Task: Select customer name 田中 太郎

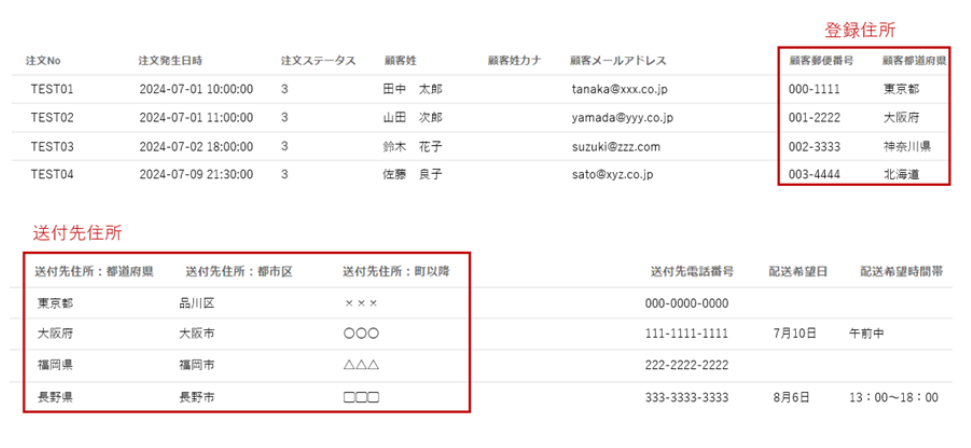Action: tap(412, 89)
